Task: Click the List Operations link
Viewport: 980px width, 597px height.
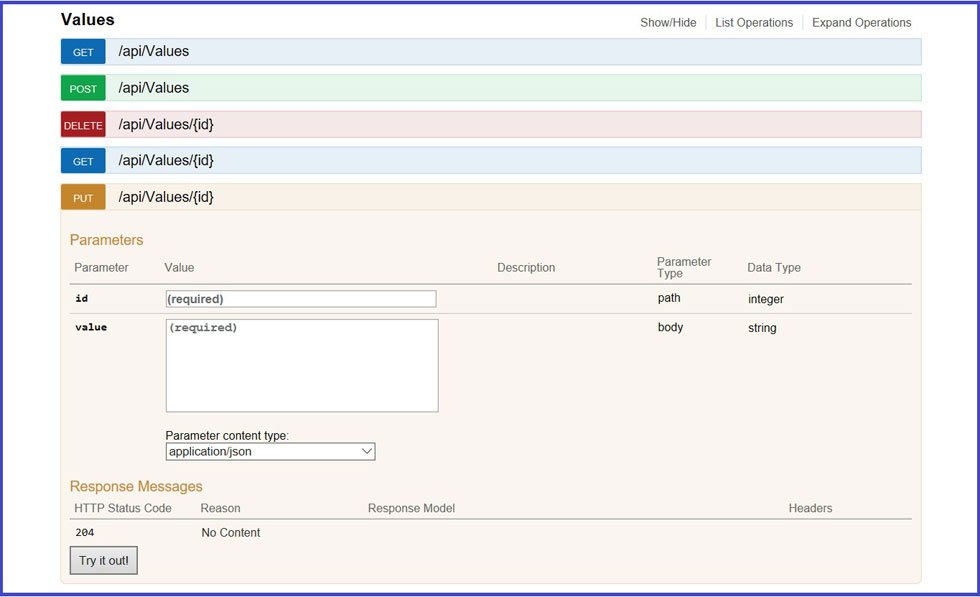Action: pyautogui.click(x=754, y=23)
